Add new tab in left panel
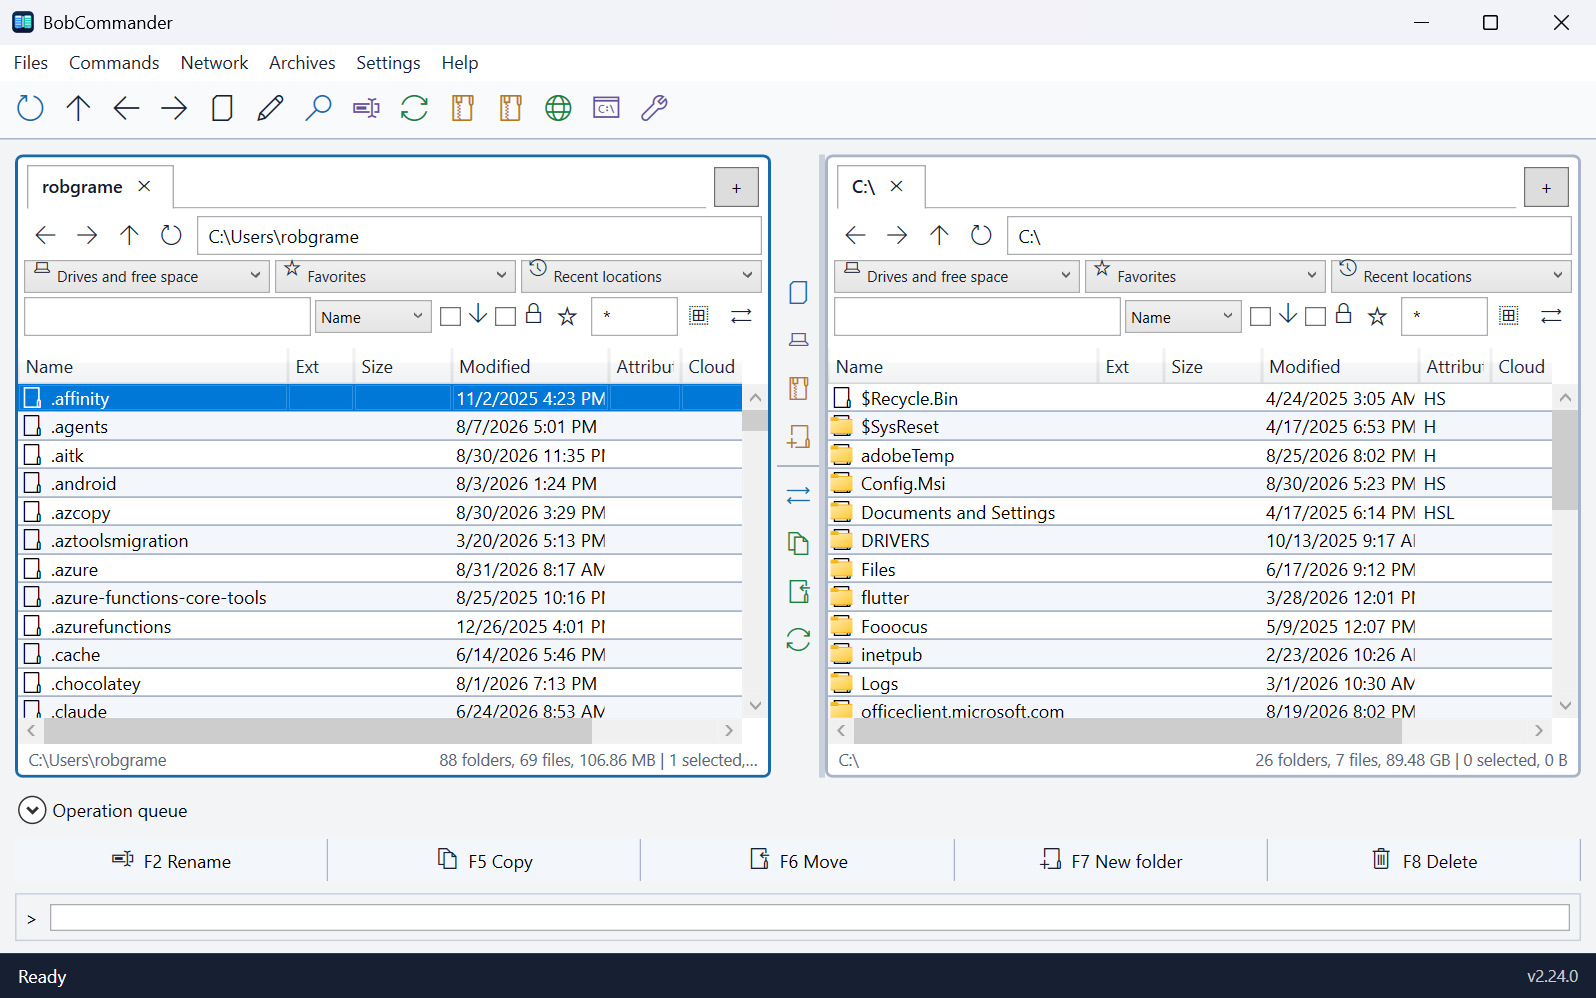This screenshot has height=998, width=1596. 736,187
